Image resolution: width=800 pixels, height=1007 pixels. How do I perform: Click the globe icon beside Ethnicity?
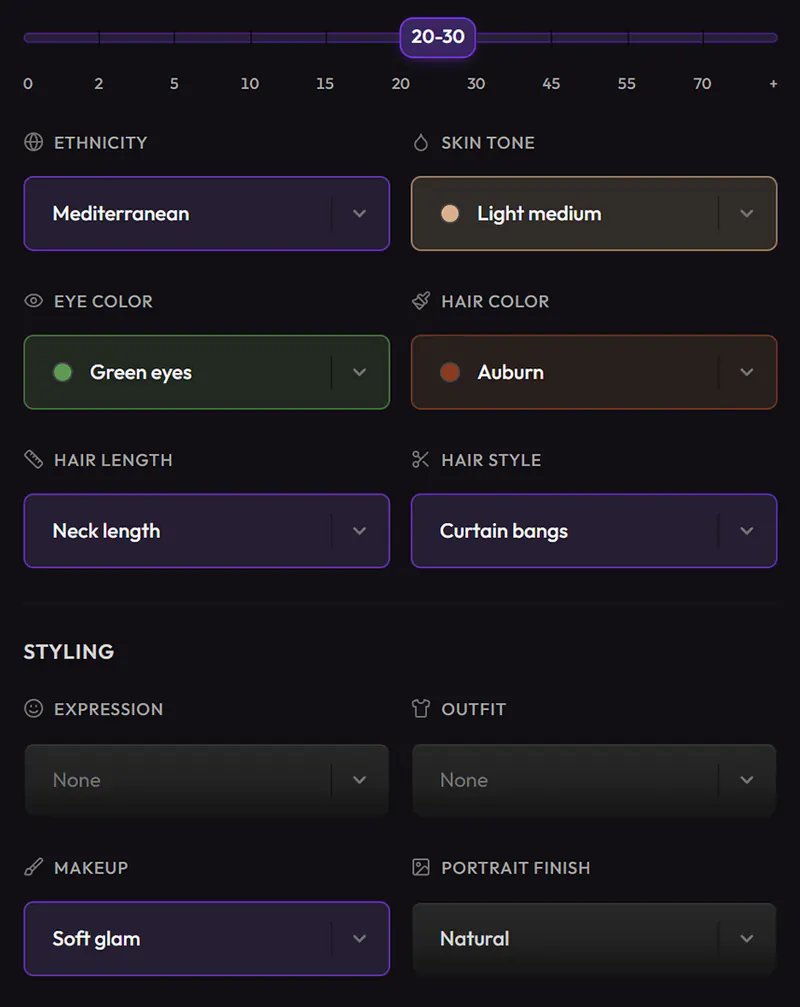pos(33,142)
